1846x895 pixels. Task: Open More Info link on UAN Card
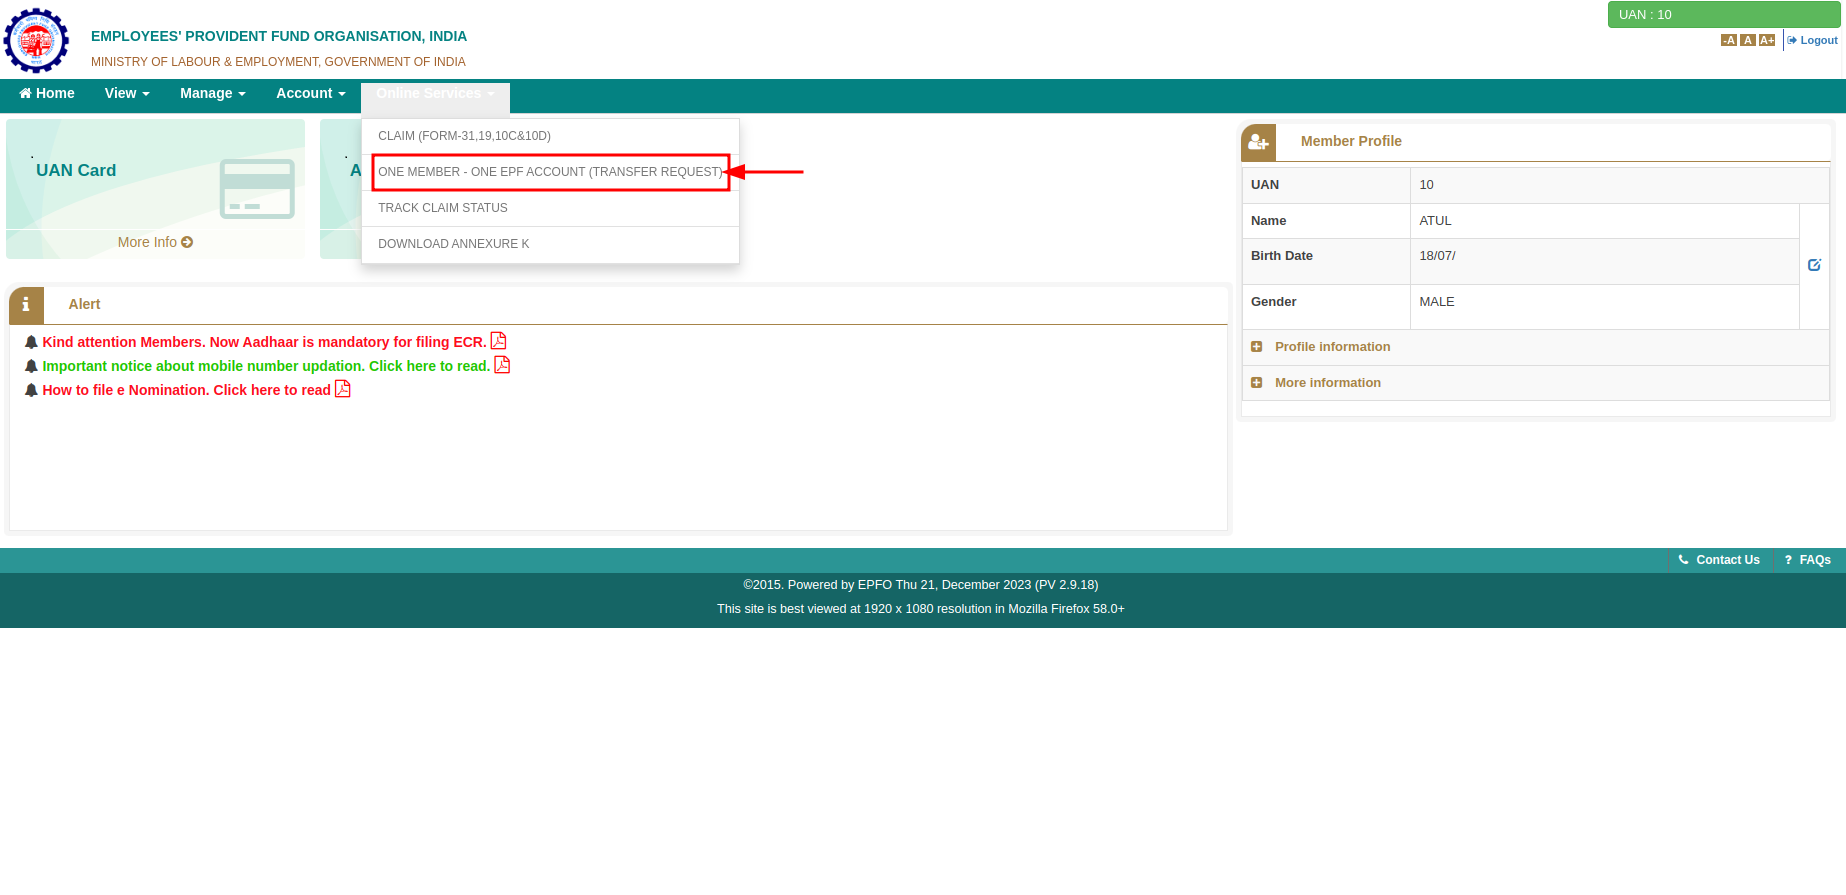pos(155,242)
